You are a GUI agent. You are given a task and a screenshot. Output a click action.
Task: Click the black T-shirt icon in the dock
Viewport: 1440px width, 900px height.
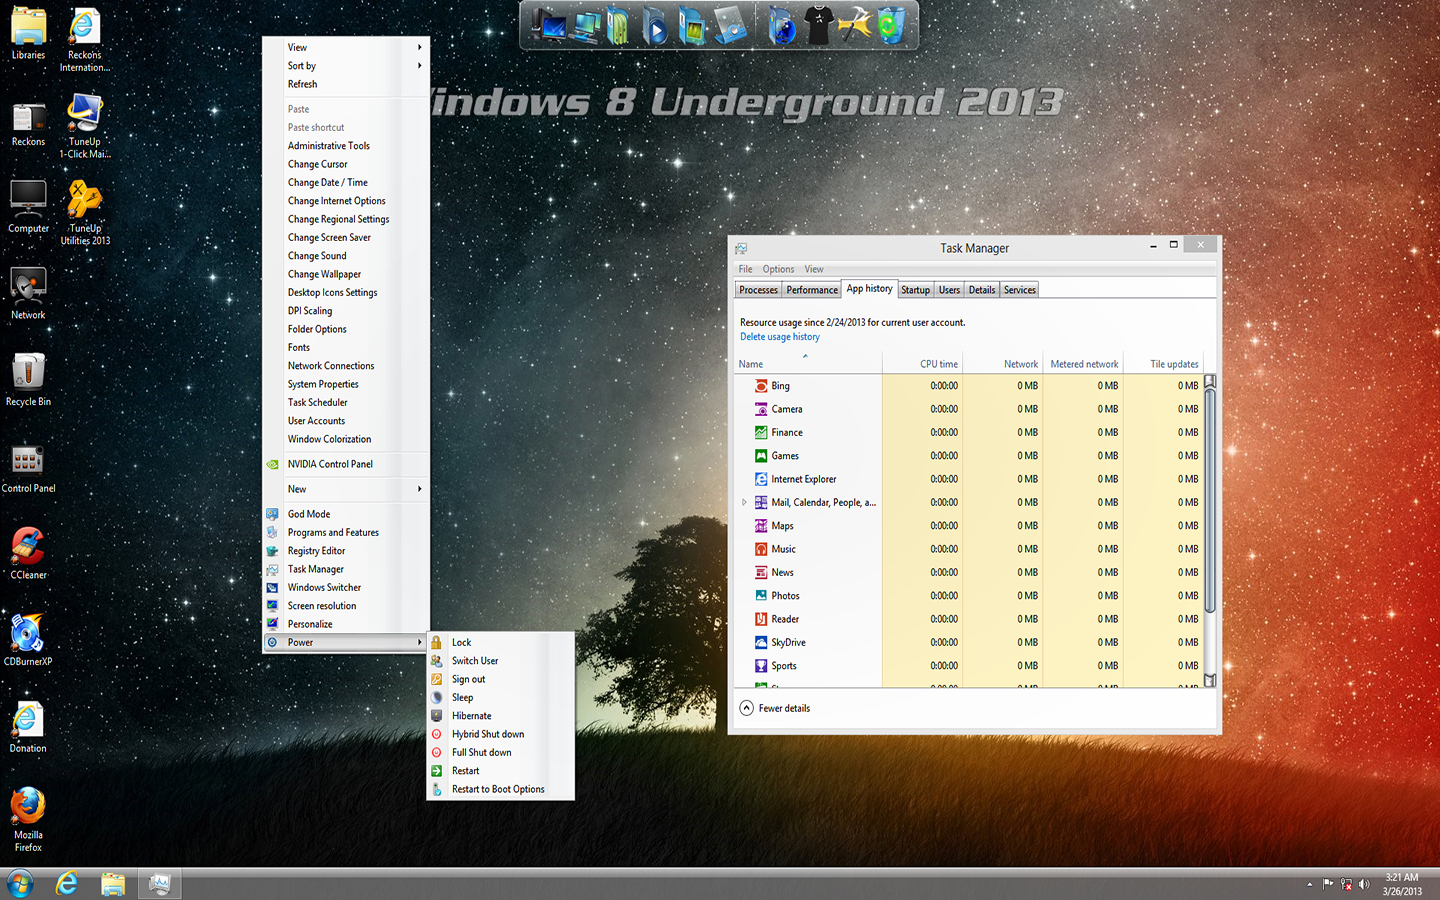(x=818, y=25)
